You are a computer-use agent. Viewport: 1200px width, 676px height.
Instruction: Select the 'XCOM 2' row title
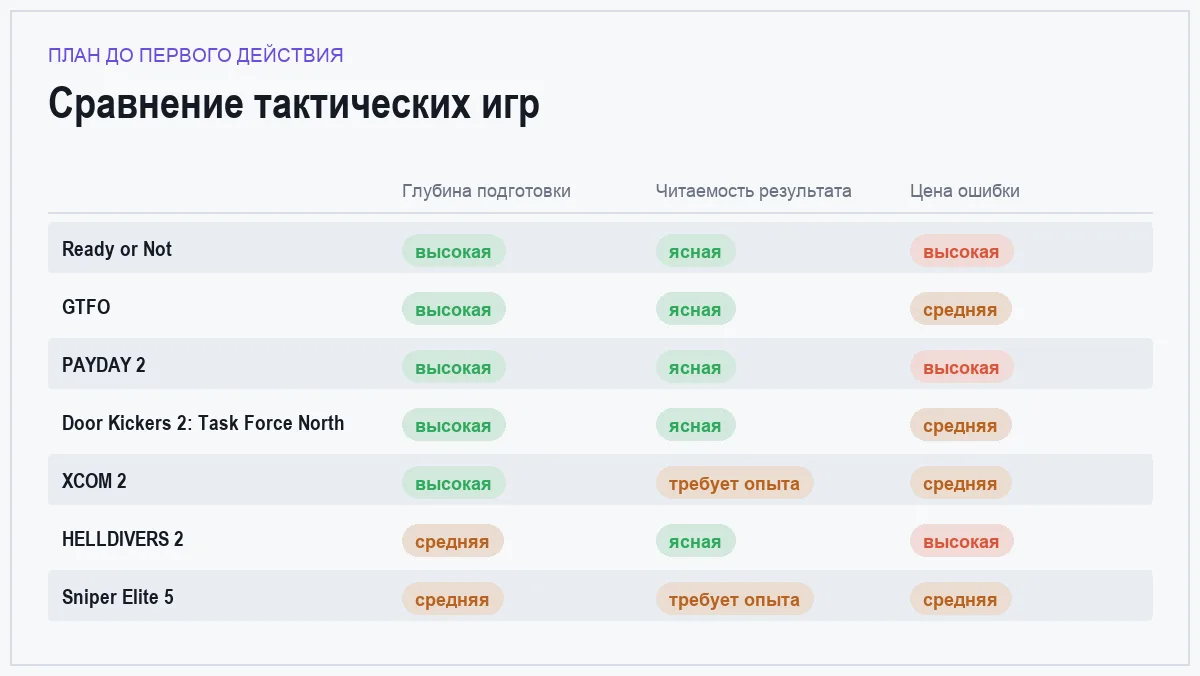pyautogui.click(x=94, y=481)
